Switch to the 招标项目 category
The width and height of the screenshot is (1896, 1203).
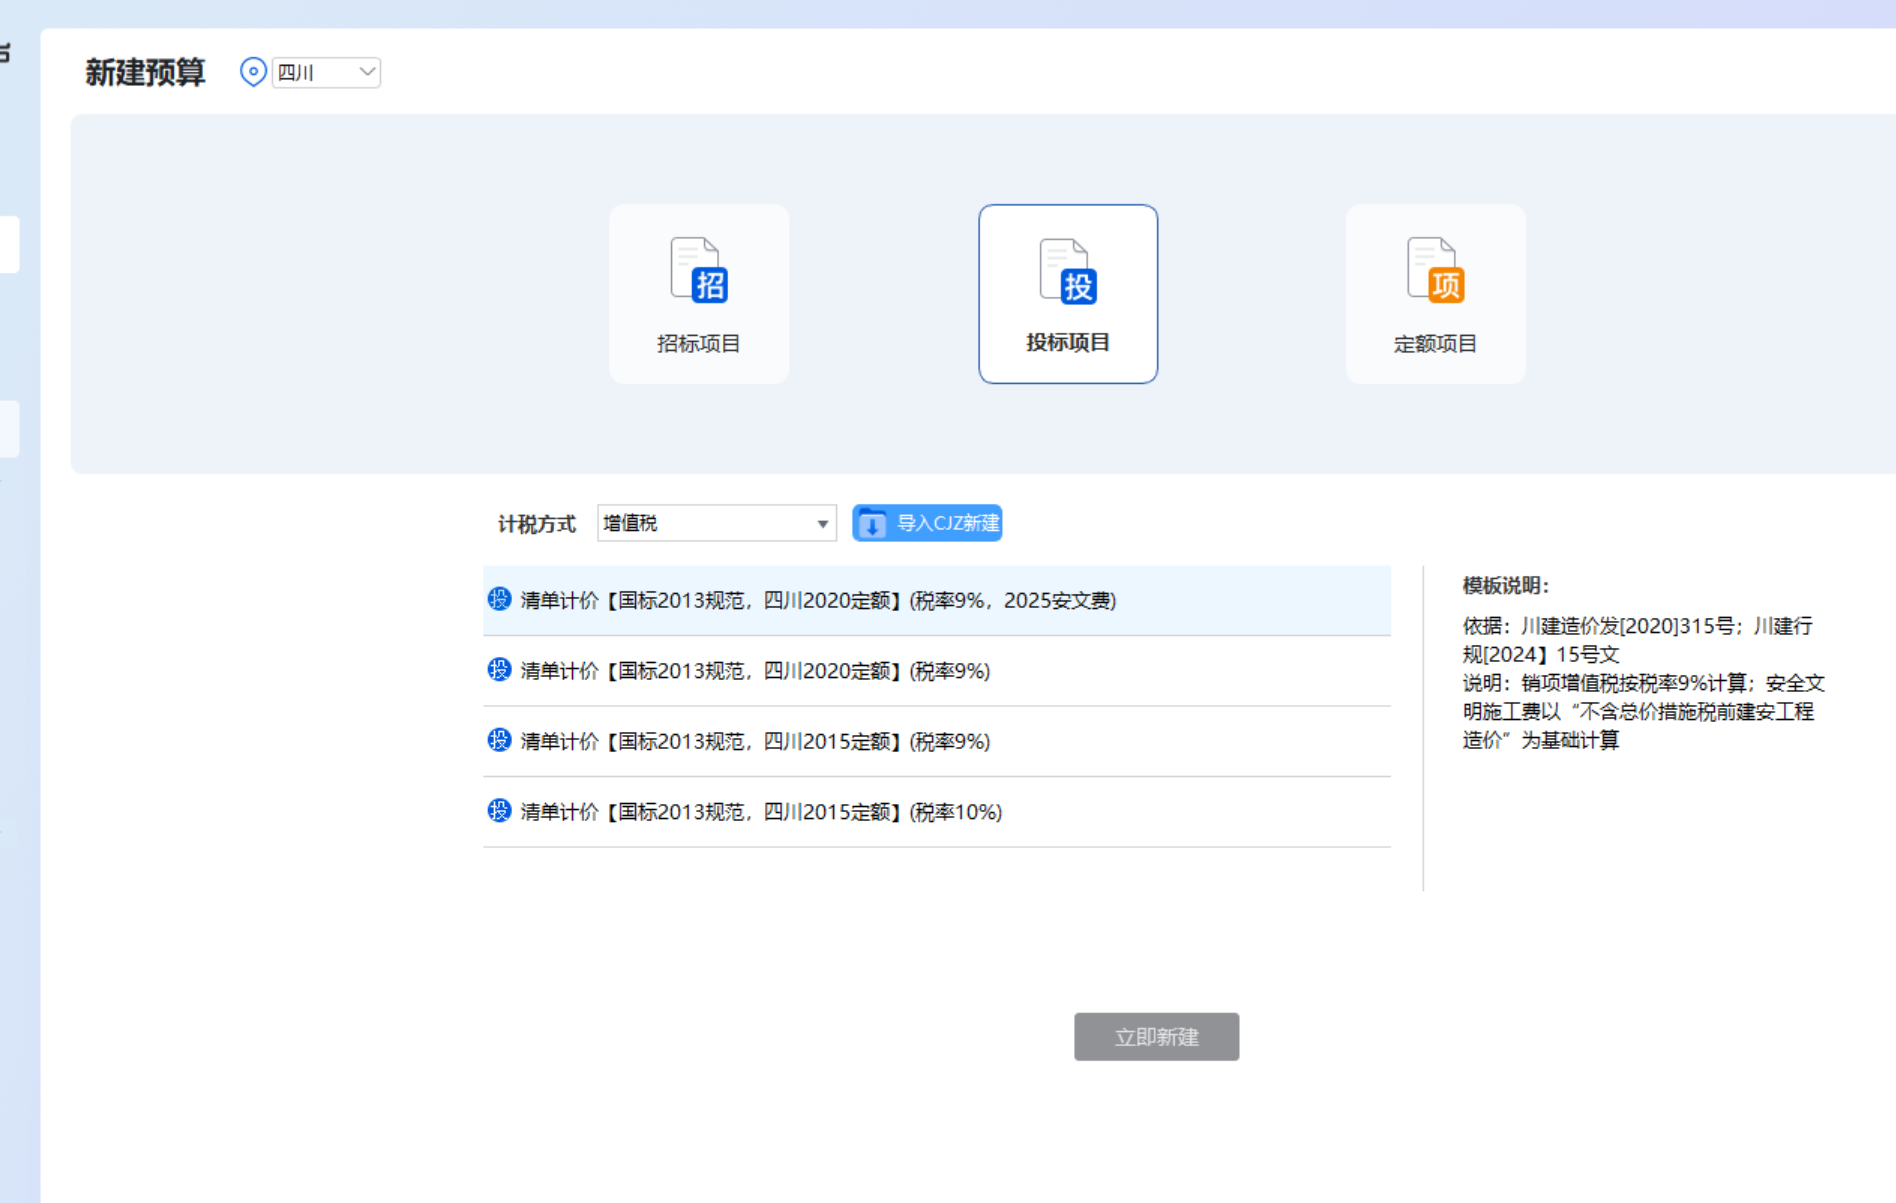tap(698, 293)
